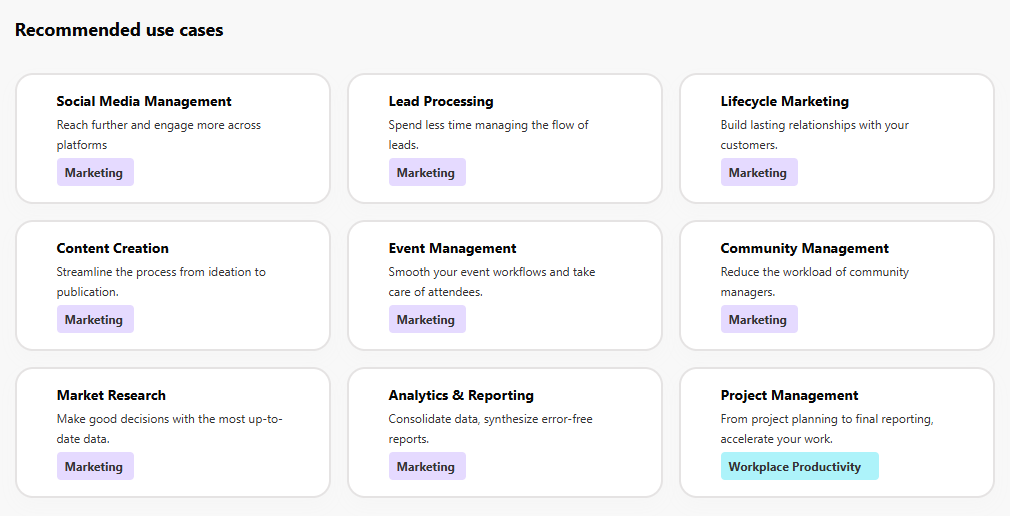Click the 'From project planning to final reporting' description

coord(826,429)
